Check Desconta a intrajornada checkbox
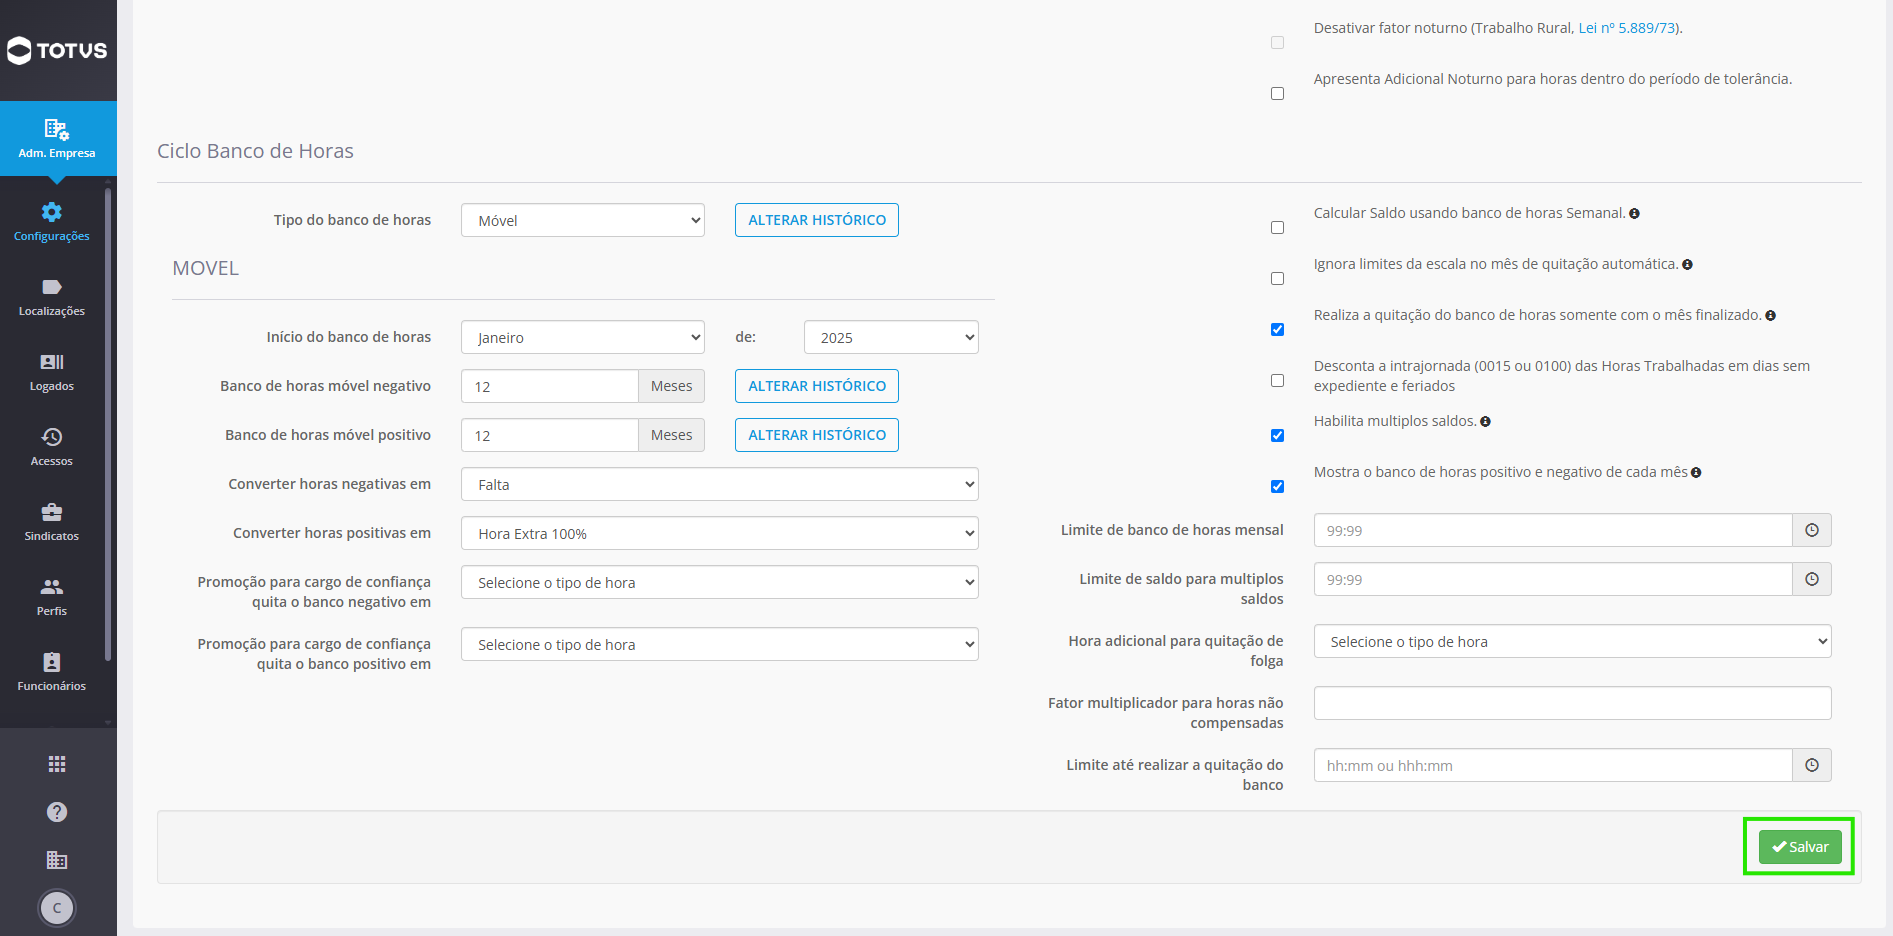This screenshot has width=1893, height=936. point(1277,381)
